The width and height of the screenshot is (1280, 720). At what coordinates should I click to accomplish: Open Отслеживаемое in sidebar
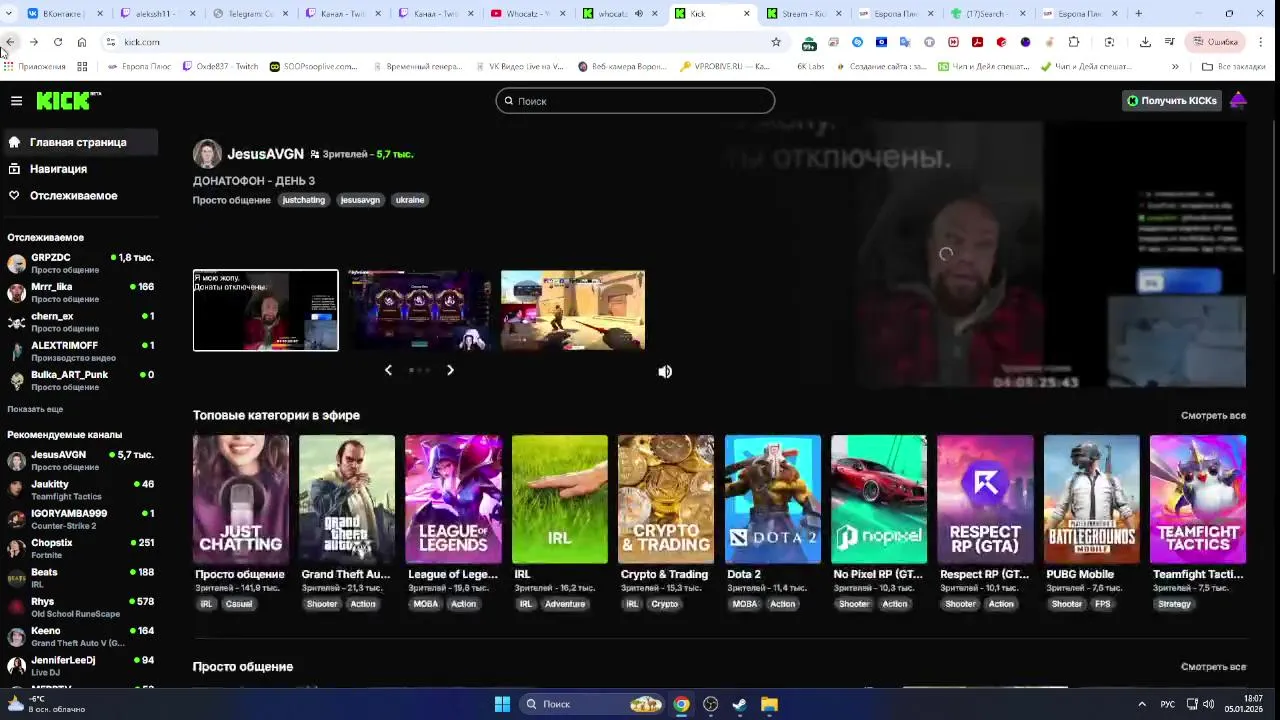coord(80,196)
